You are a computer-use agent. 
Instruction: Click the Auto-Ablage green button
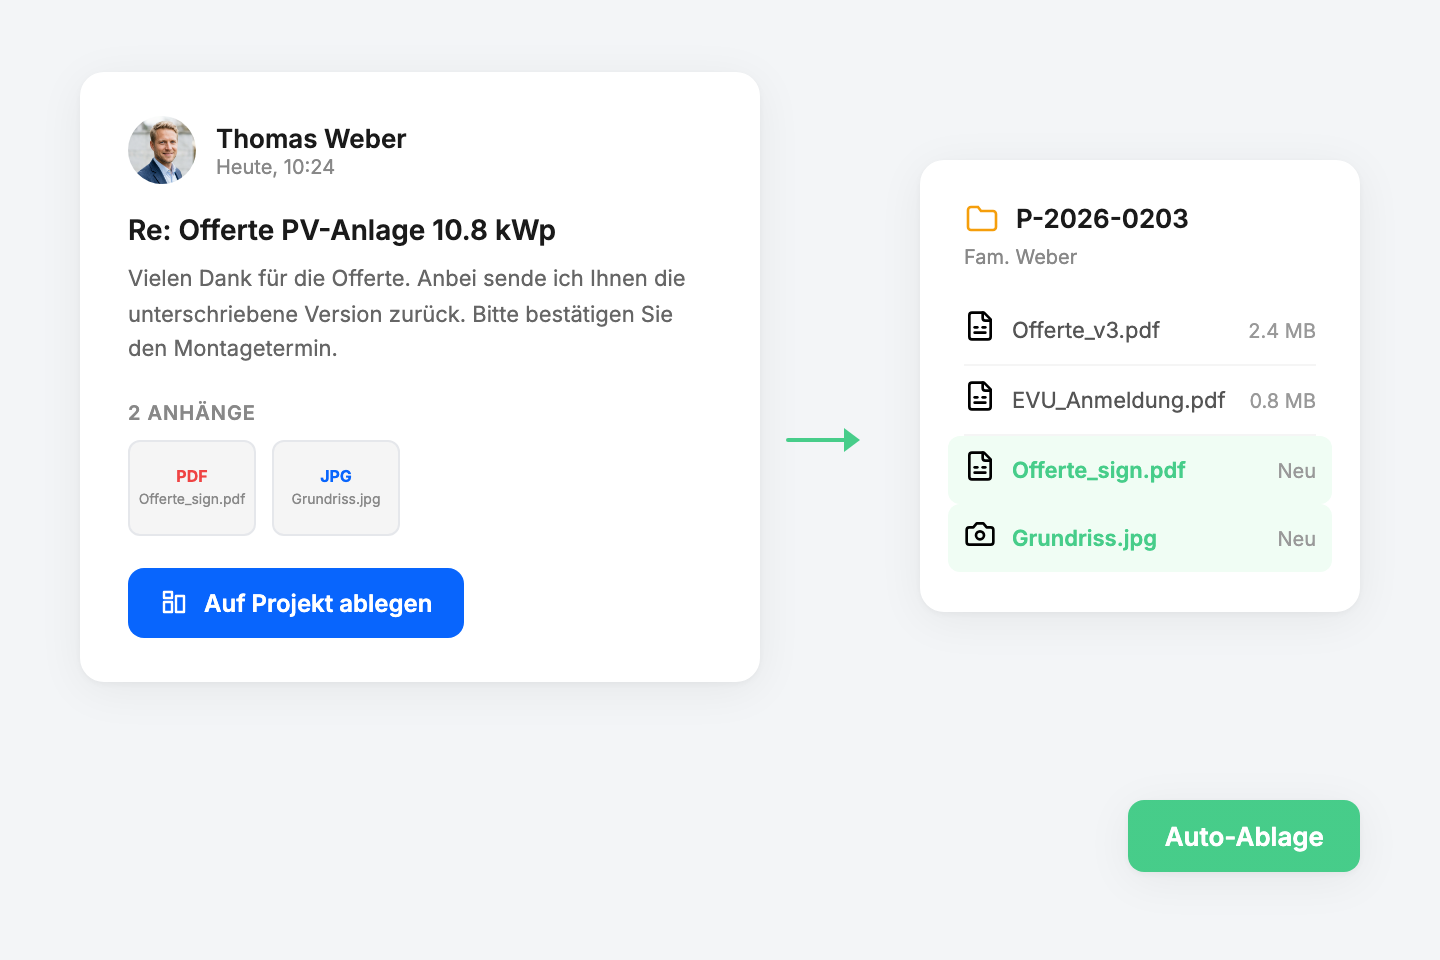(x=1244, y=836)
